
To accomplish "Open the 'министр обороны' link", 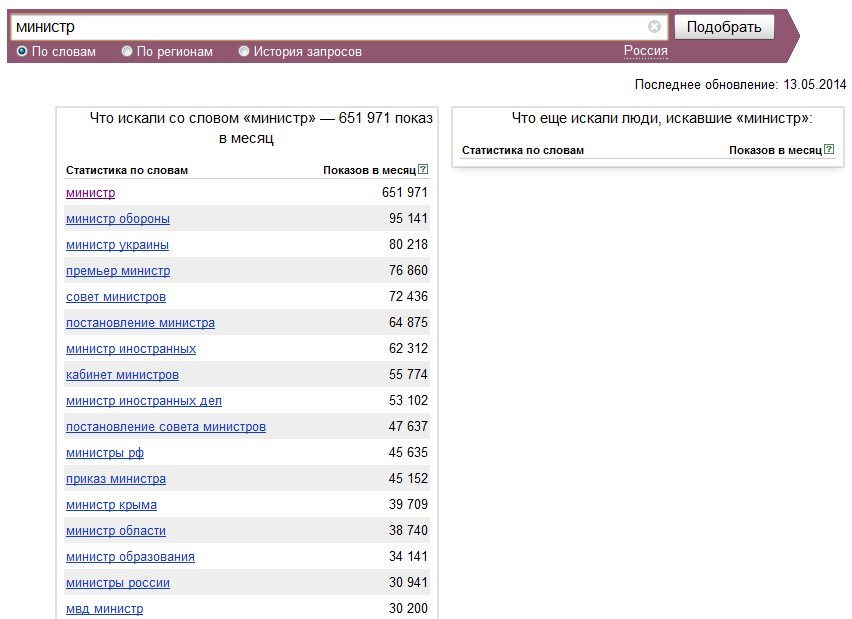I will (x=118, y=218).
